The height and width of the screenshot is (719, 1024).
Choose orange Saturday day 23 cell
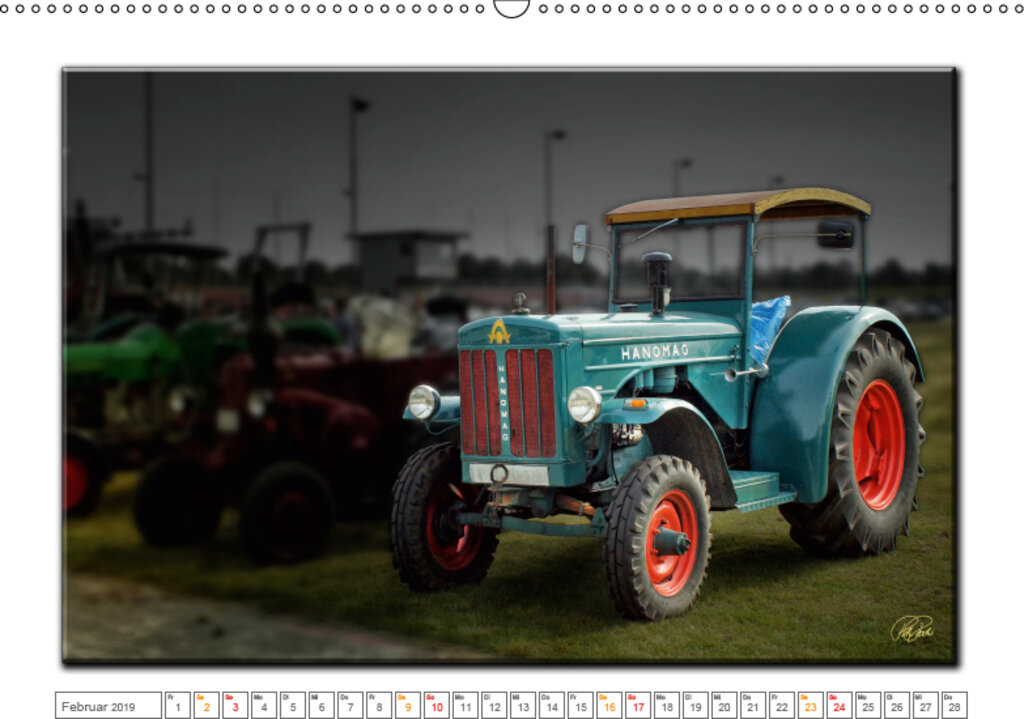[810, 706]
